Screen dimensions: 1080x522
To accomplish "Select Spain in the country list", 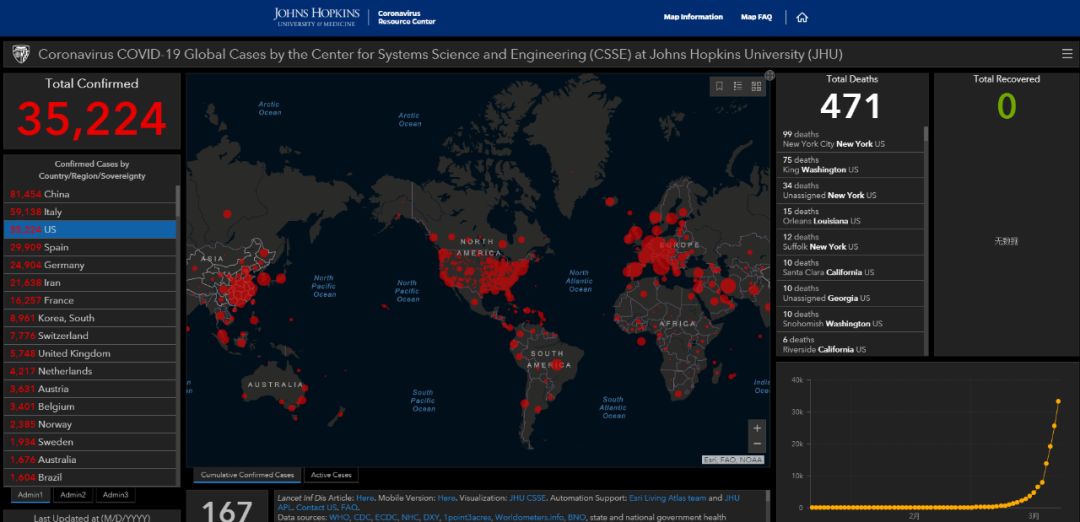I will pyautogui.click(x=90, y=247).
